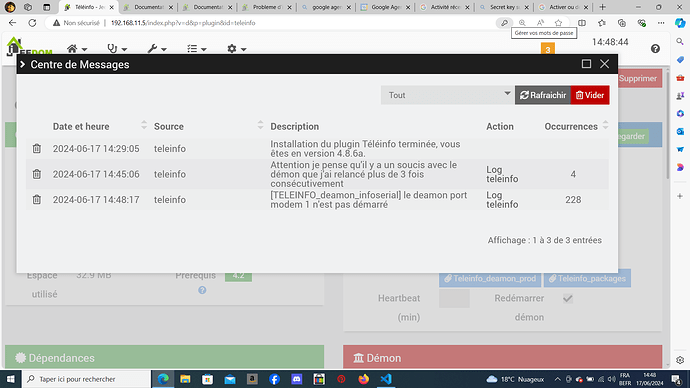The height and width of the screenshot is (388, 690).
Task: Open Visual Studio Code from taskbar
Action: pyautogui.click(x=386, y=379)
